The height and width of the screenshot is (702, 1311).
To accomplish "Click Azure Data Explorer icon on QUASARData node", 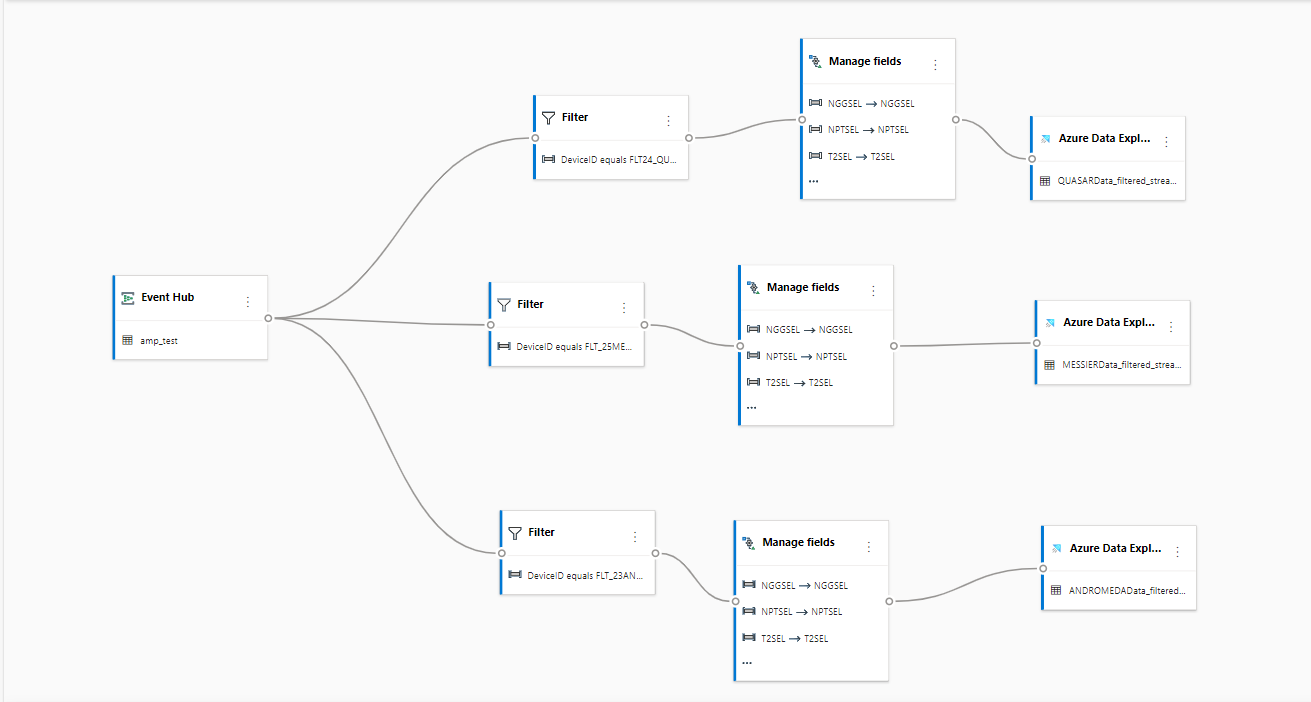I will (x=1045, y=139).
